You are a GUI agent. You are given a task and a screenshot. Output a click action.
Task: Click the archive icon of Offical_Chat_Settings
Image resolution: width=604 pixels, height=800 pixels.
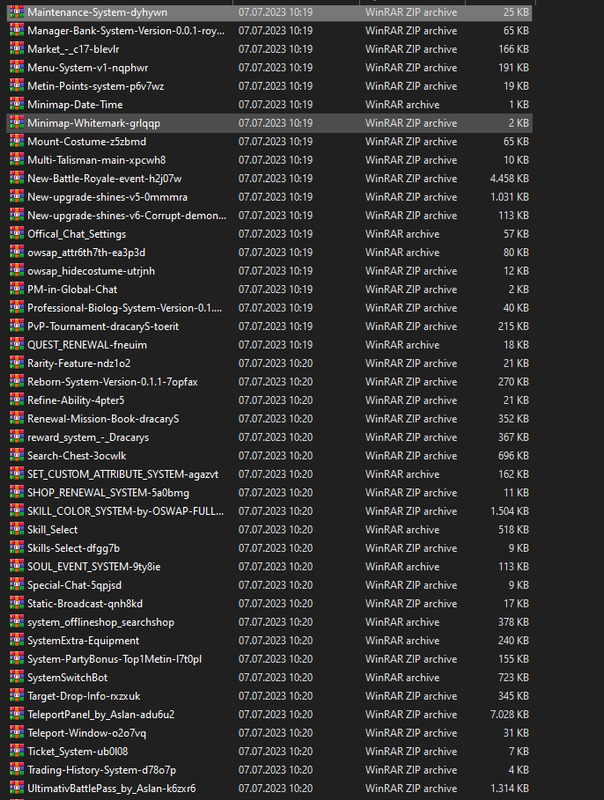pyautogui.click(x=17, y=233)
